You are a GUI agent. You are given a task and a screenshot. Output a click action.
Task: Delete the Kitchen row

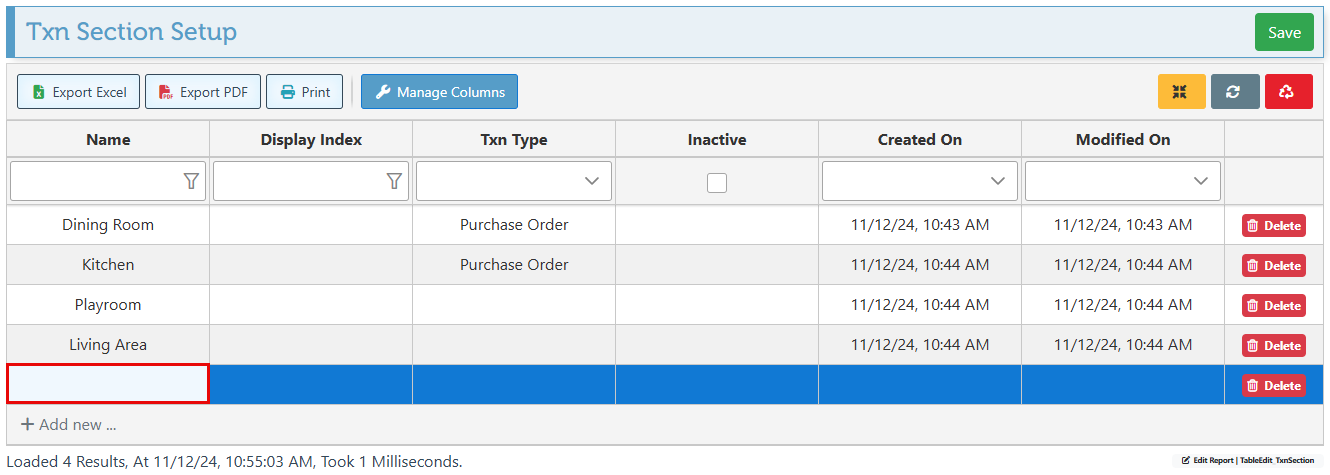1273,266
